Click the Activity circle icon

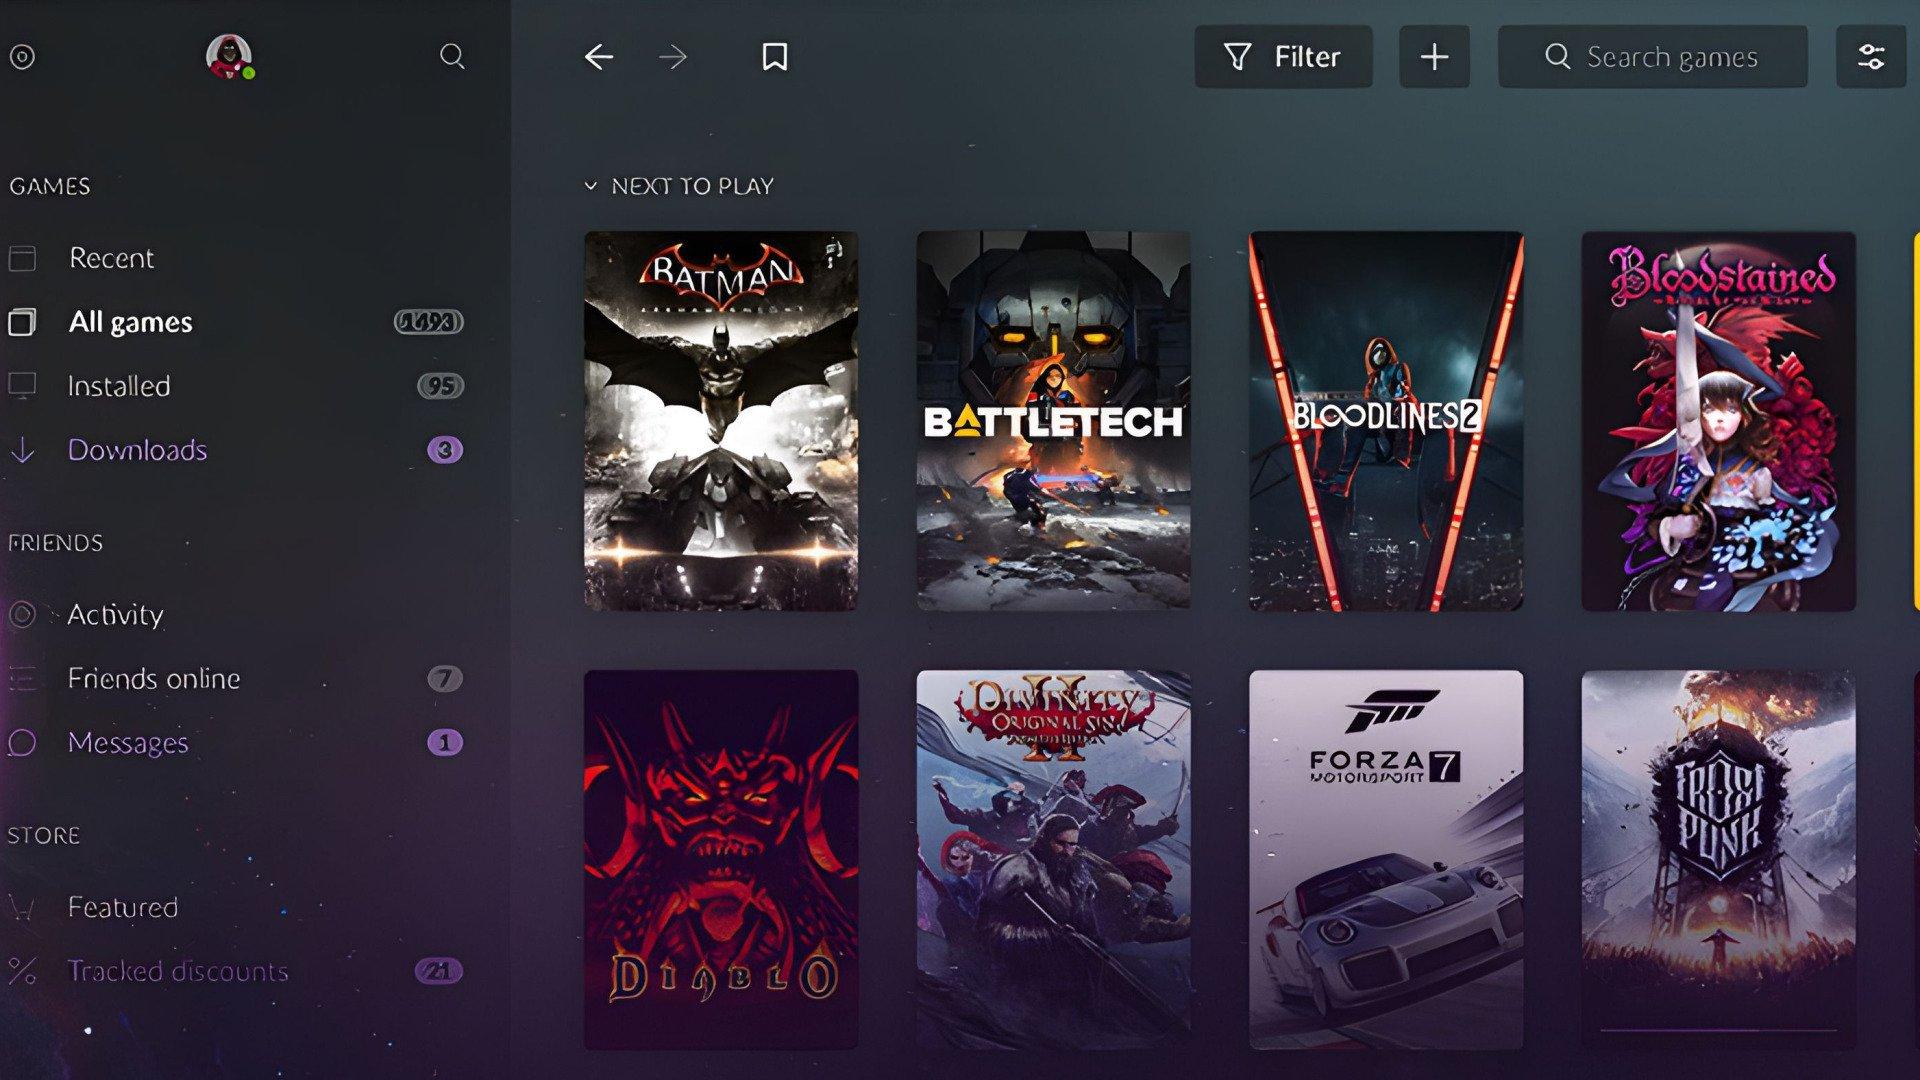22,614
